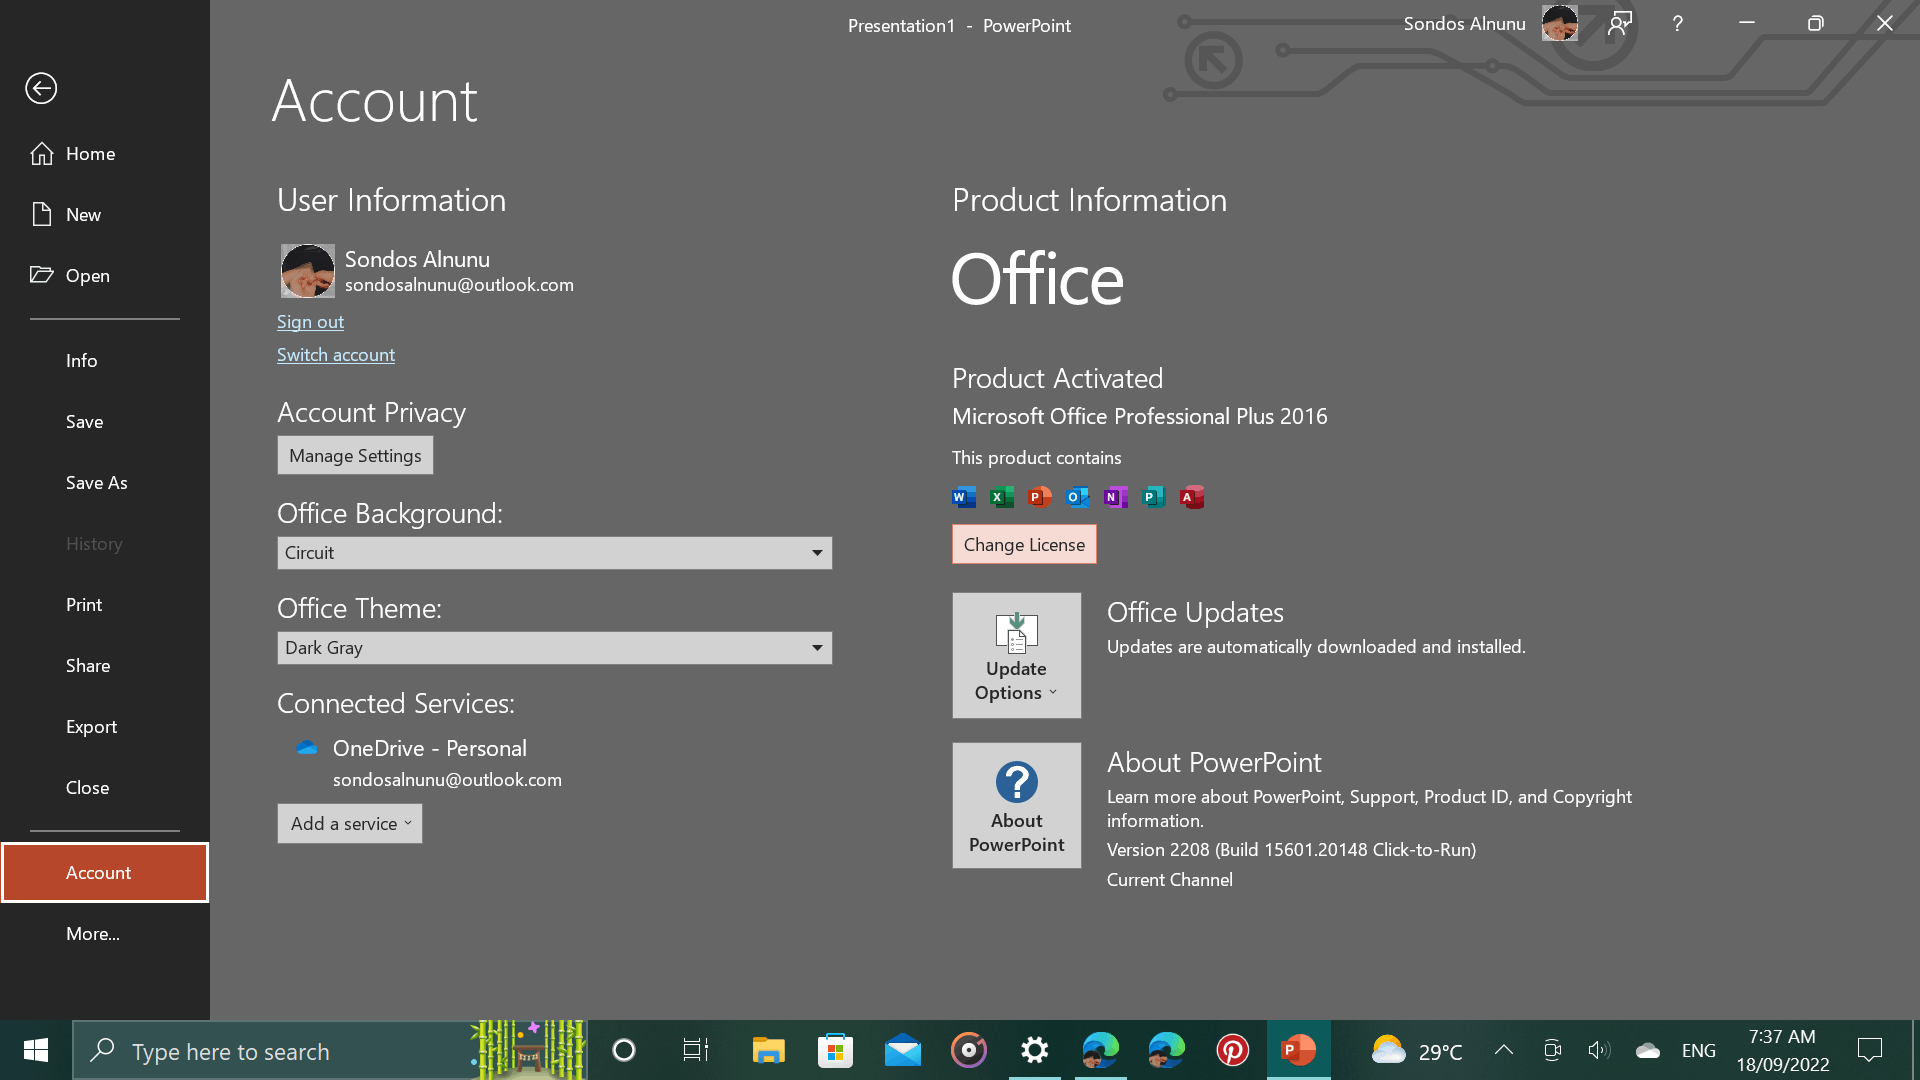1920x1080 pixels.
Task: Click More... in the sidebar
Action: (105, 934)
